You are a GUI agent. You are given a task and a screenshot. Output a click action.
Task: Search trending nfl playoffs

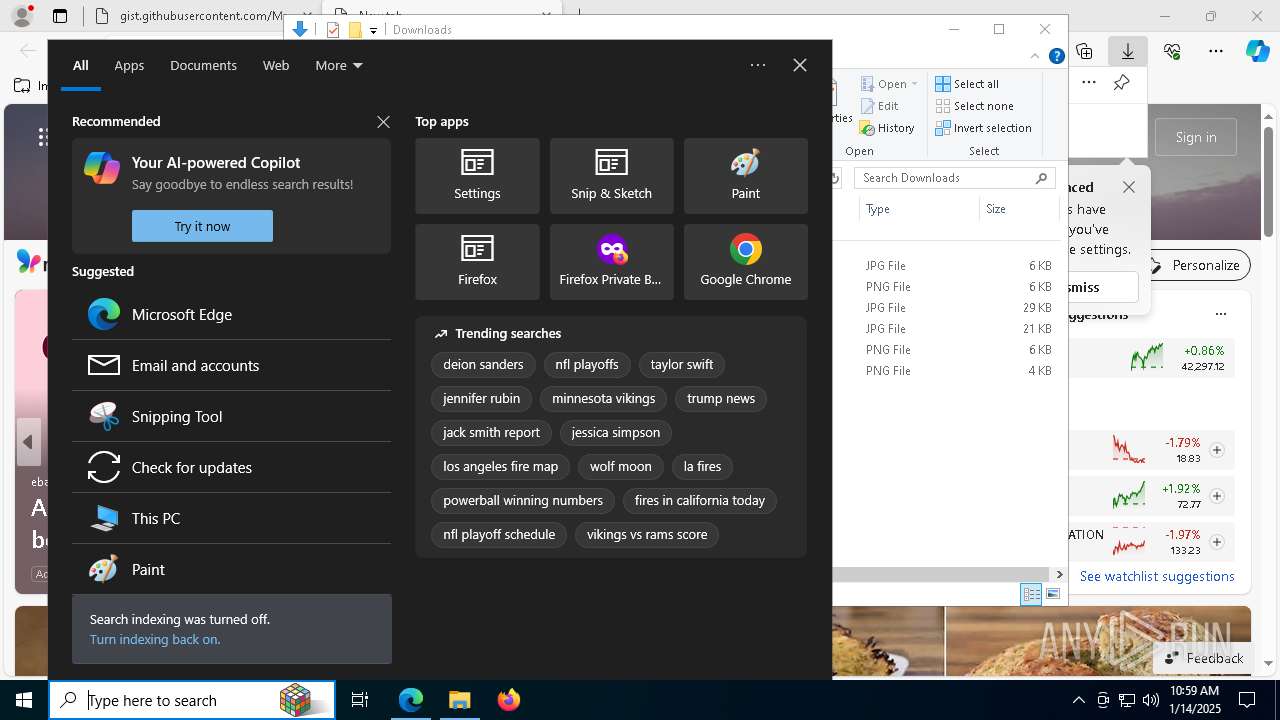587,365
